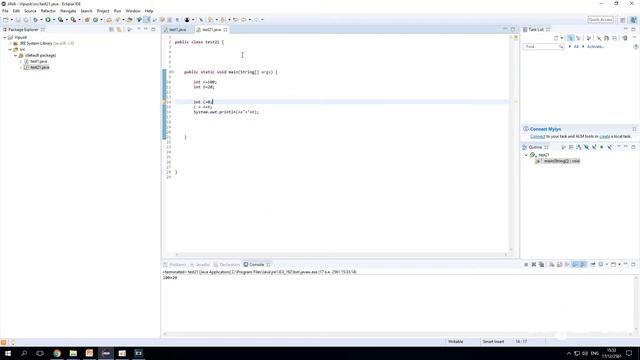Image resolution: width=640 pixels, height=360 pixels.
Task: Click the Connect link in Connect Mylyn
Action: click(x=538, y=136)
